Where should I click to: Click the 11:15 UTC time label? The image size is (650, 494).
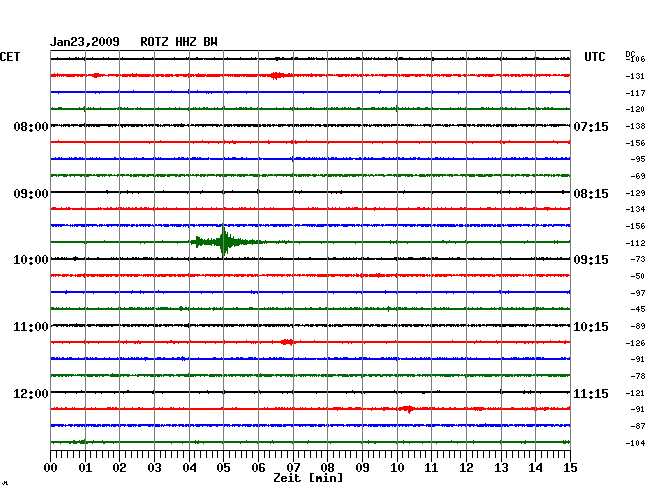[x=591, y=393]
